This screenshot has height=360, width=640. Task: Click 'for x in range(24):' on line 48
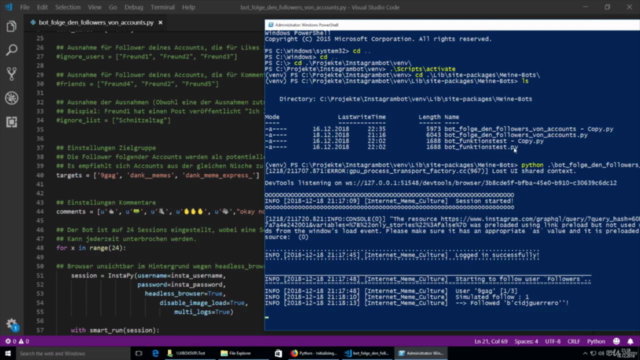coord(91,248)
